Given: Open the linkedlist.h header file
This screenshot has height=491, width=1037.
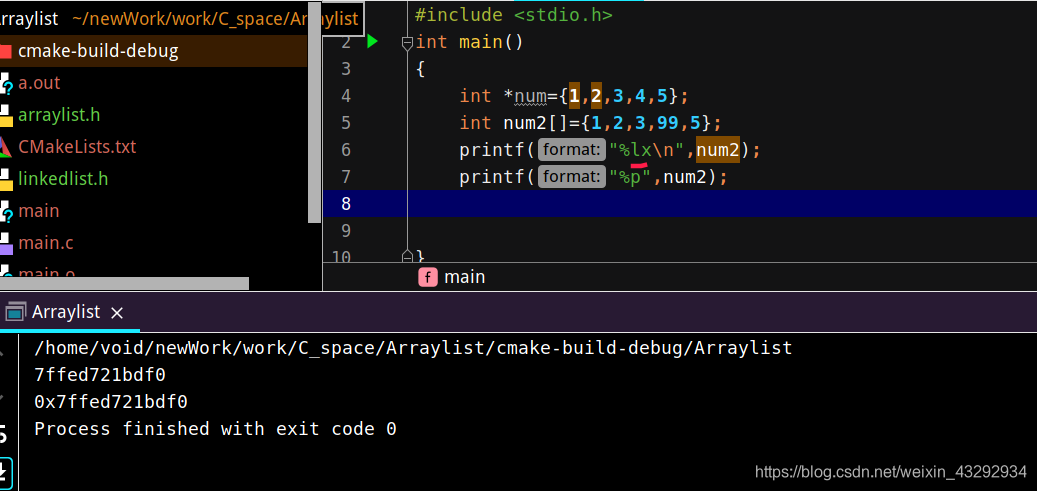Looking at the screenshot, I should pyautogui.click(x=63, y=179).
